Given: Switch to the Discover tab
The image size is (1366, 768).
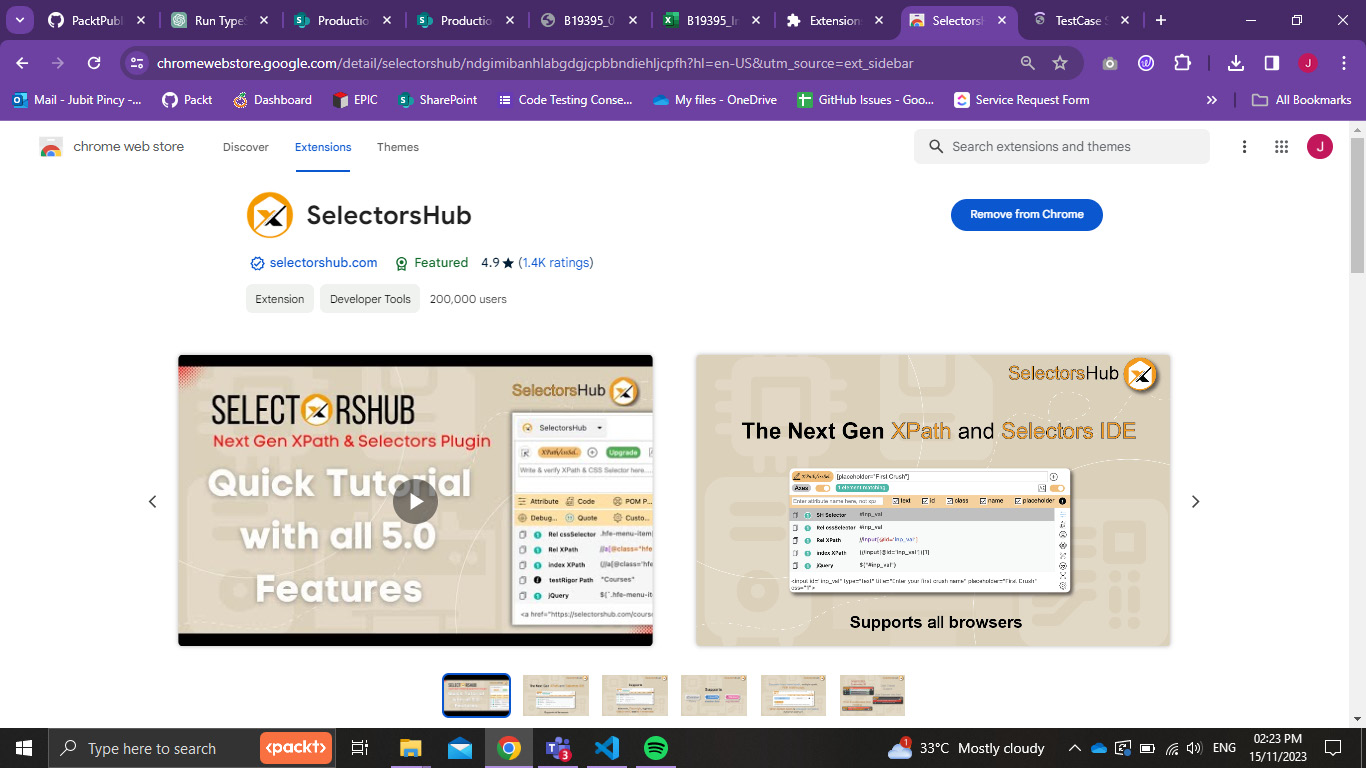Looking at the screenshot, I should pos(246,147).
